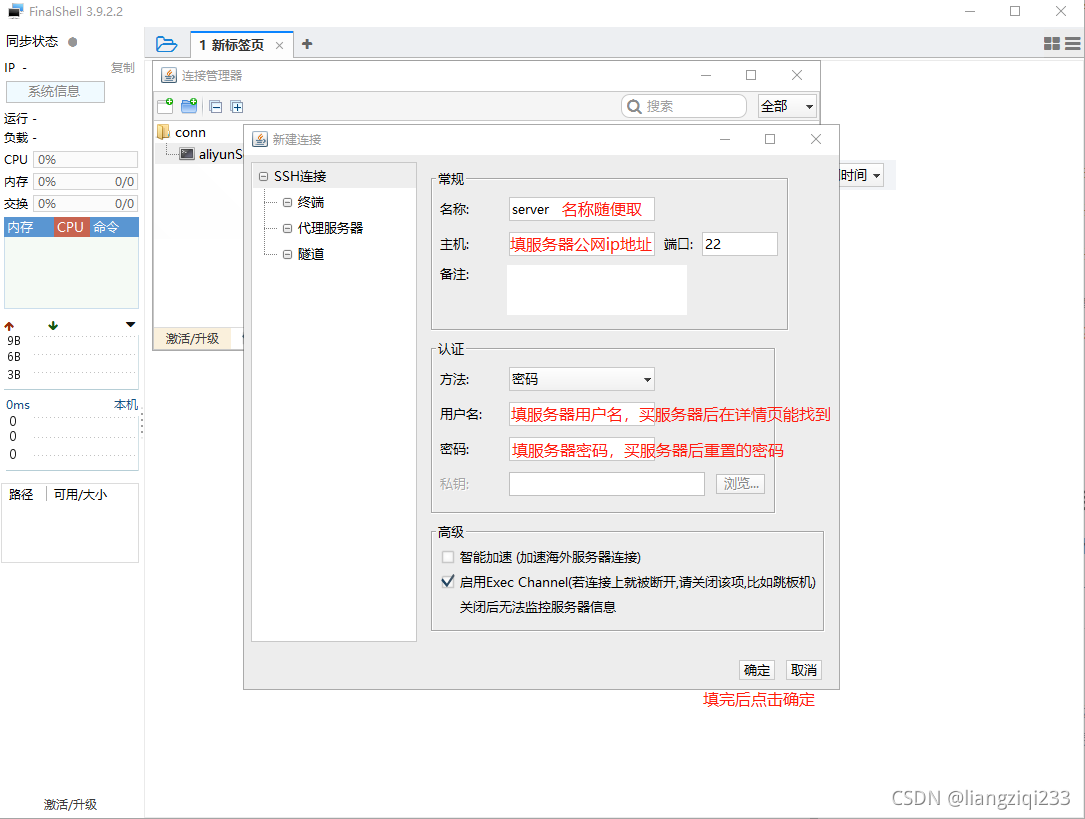Open the connection manager folder icon

click(166, 44)
